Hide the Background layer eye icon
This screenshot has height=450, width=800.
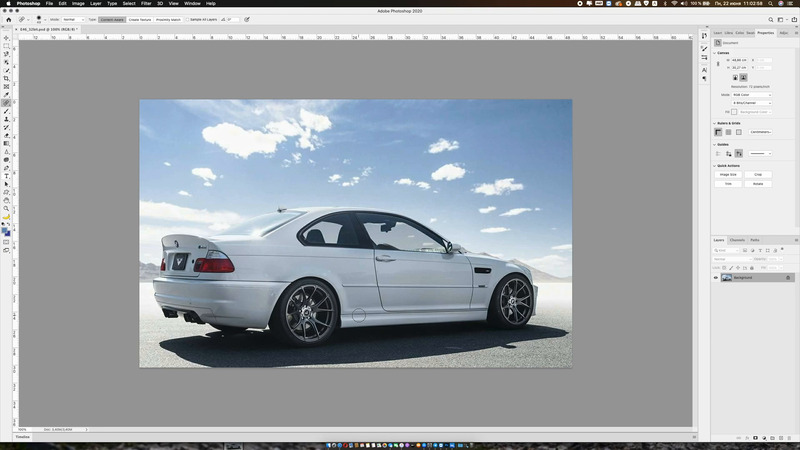tap(715, 277)
